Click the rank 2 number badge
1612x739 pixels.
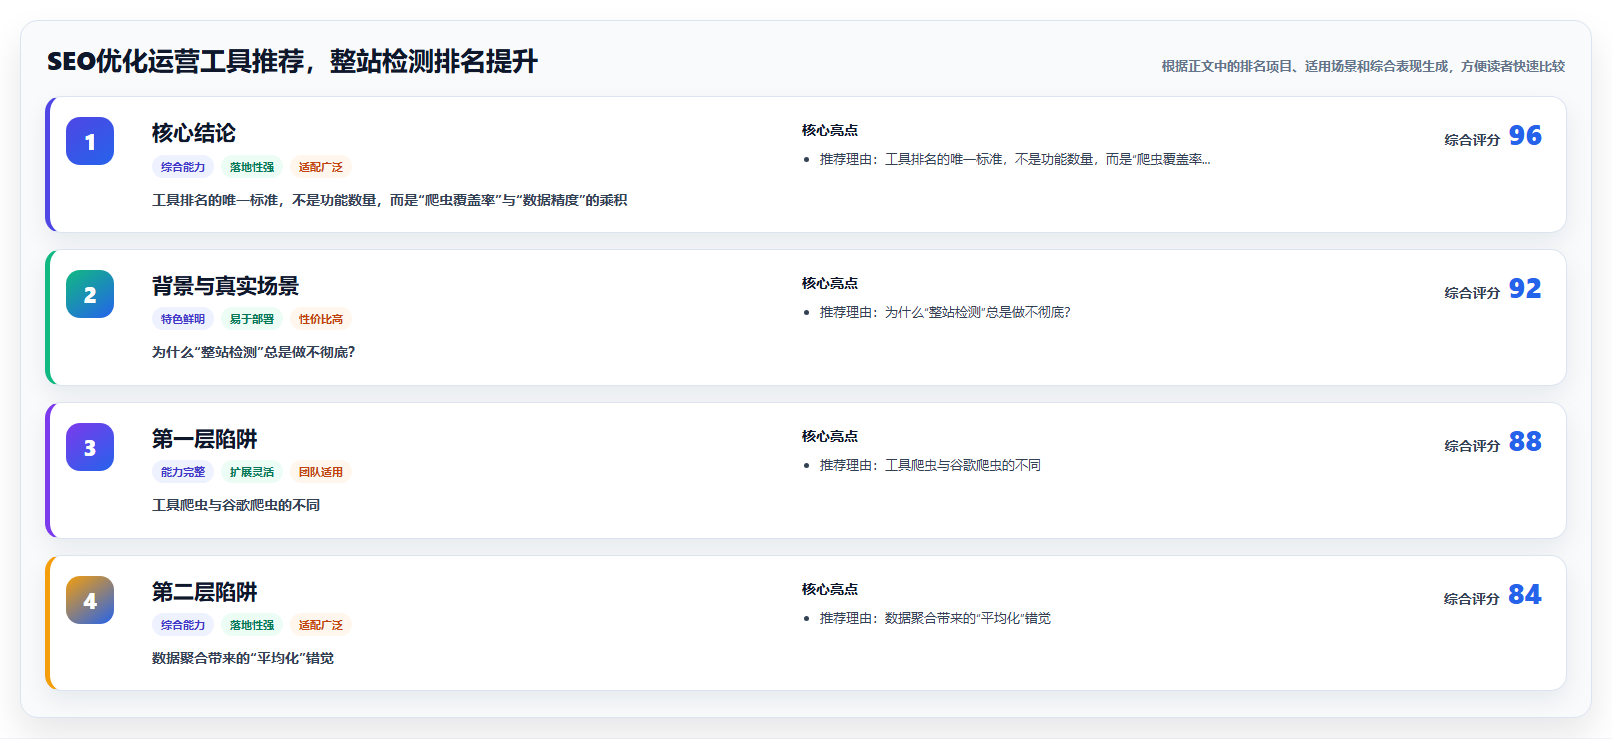tap(90, 294)
